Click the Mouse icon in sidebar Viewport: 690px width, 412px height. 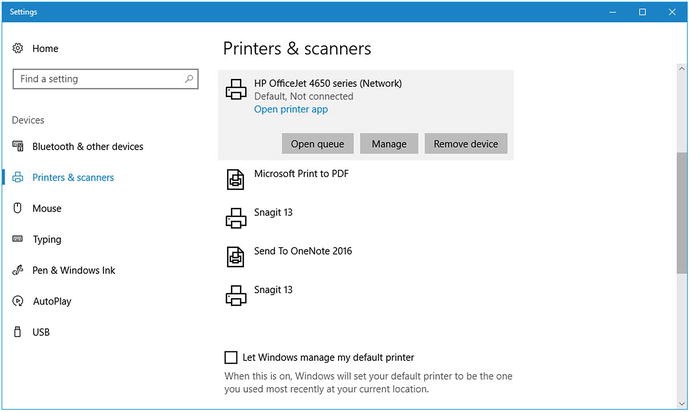[18, 208]
